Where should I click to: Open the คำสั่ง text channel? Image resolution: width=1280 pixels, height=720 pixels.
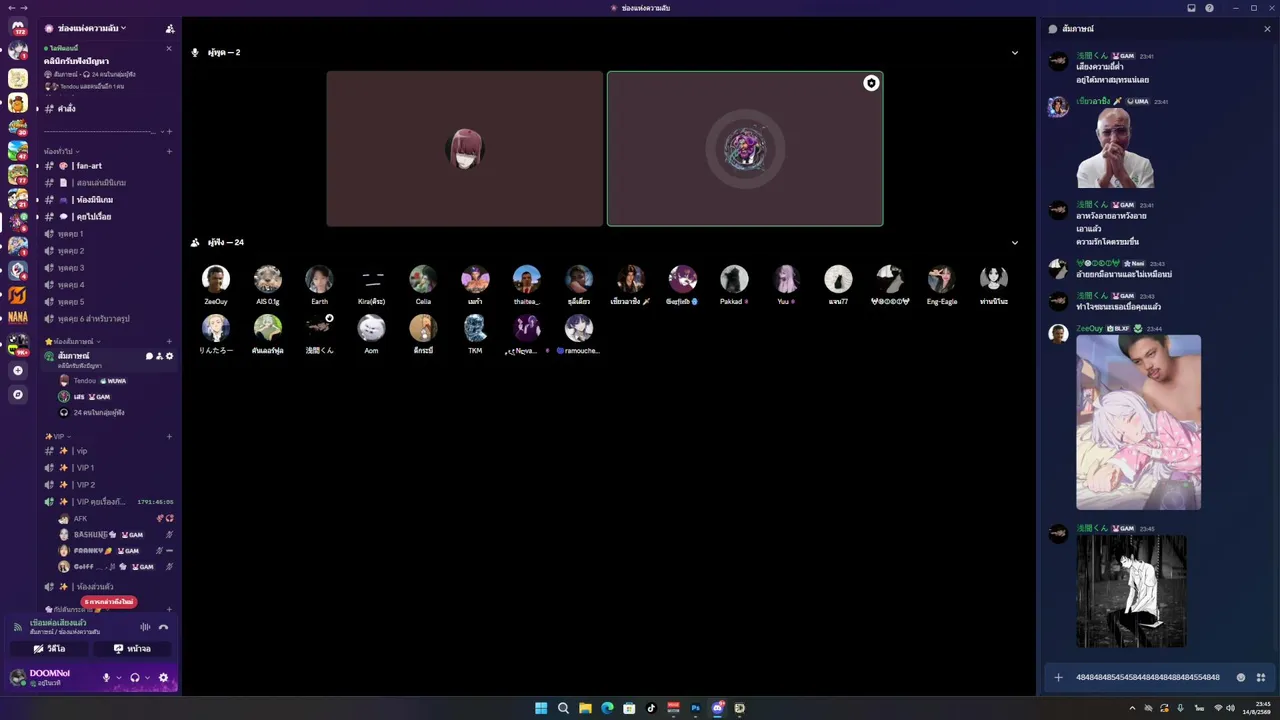pyautogui.click(x=108, y=108)
